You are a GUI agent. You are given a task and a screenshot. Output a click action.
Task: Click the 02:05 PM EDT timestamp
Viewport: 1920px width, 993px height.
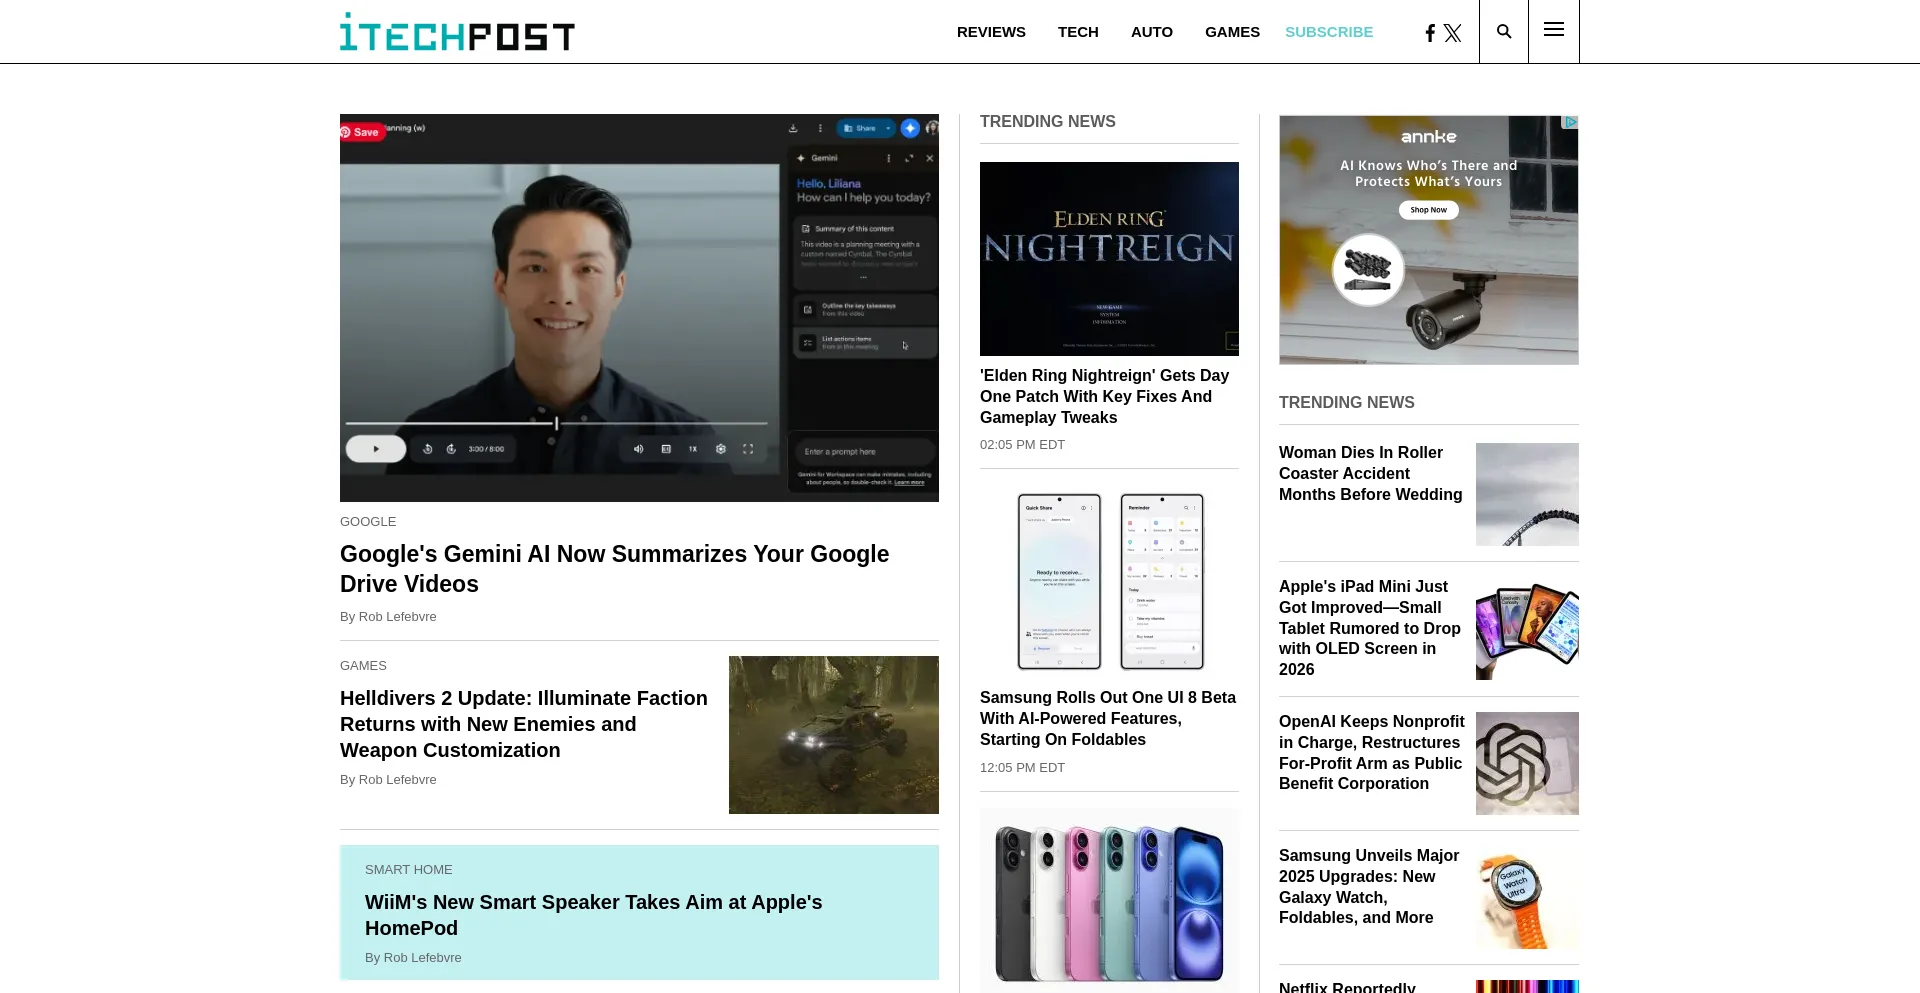1022,445
